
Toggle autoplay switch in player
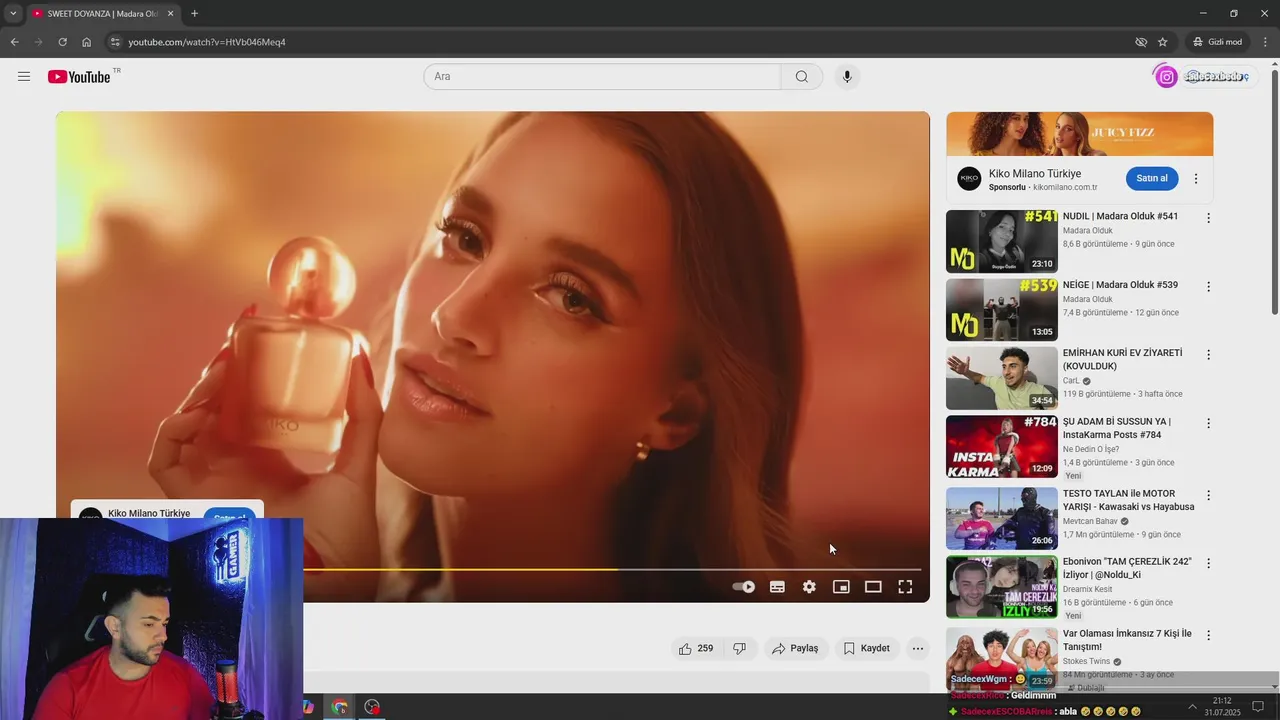[743, 587]
